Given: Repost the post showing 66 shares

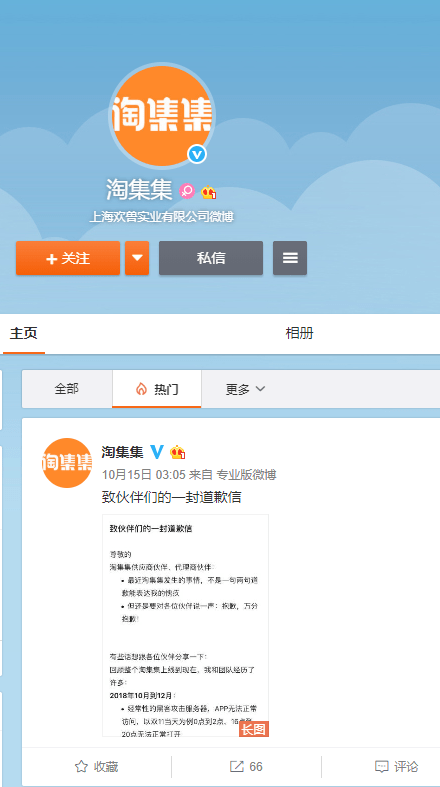Looking at the screenshot, I should pos(246,766).
